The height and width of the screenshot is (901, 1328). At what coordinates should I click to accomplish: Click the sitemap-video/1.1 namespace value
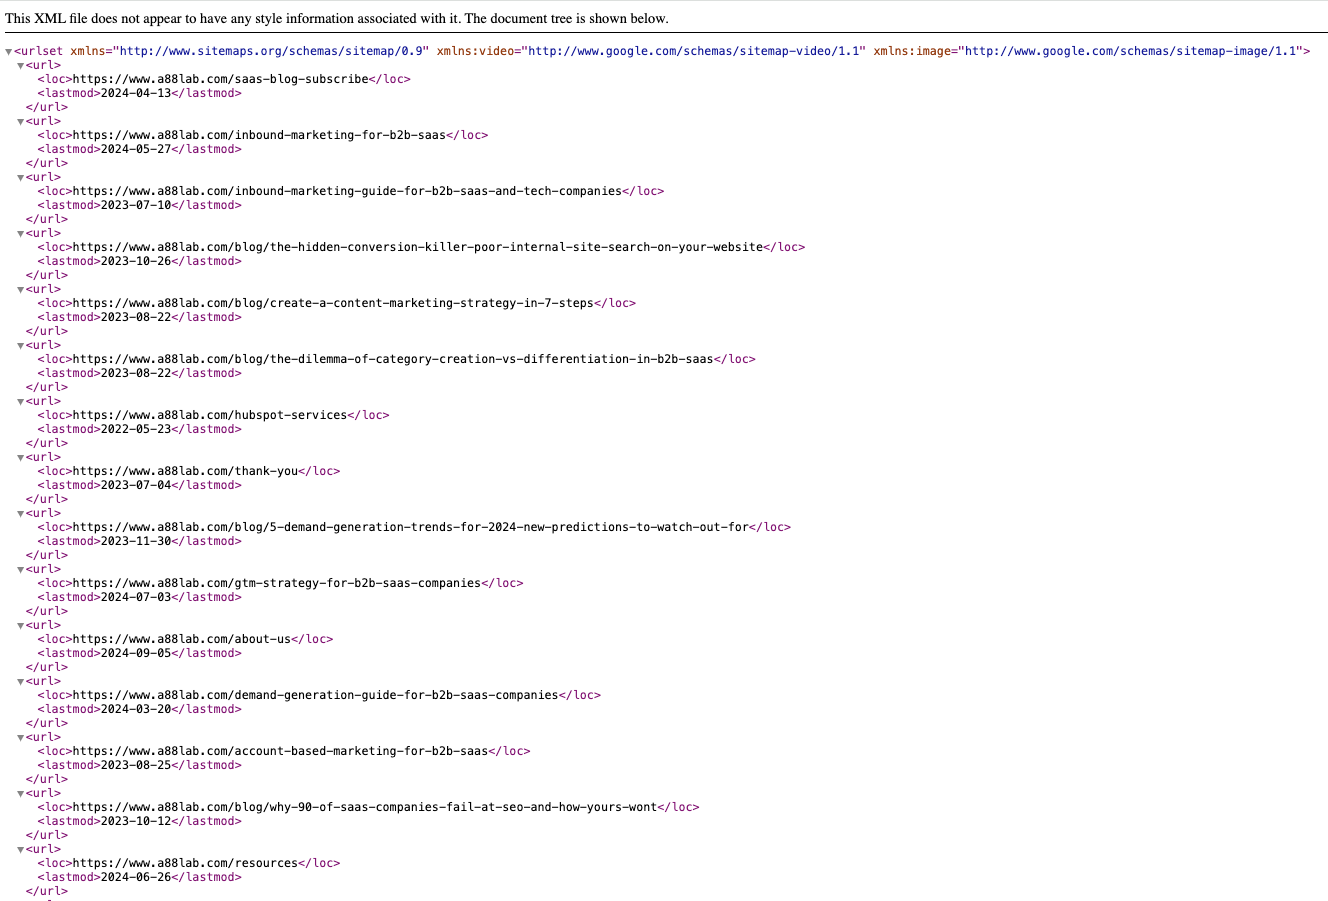point(696,51)
